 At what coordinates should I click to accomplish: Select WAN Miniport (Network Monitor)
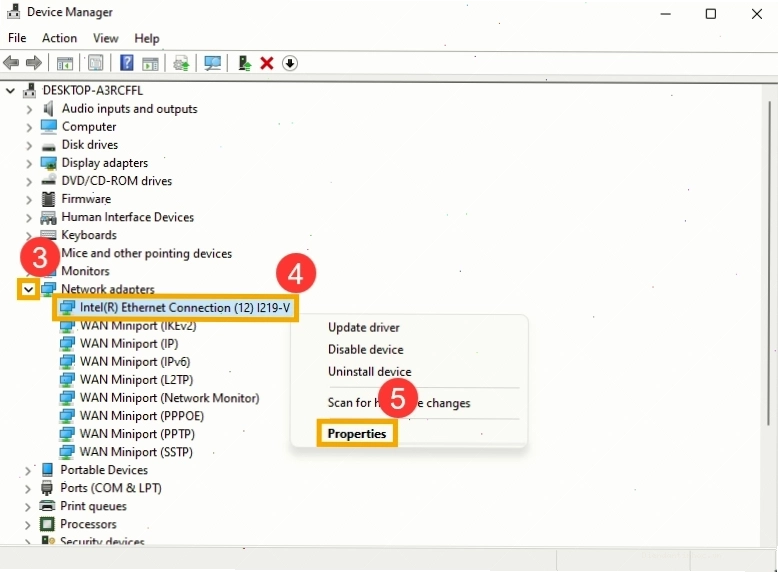point(170,398)
